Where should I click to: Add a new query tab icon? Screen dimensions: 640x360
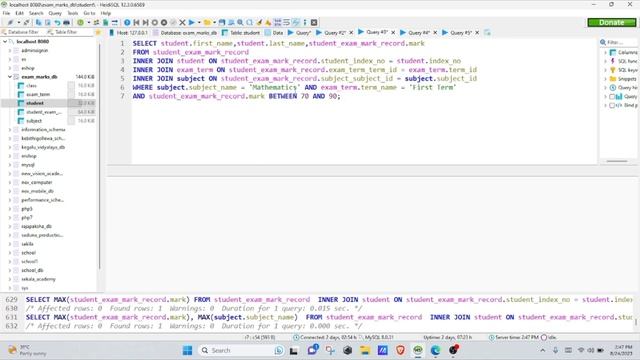487,32
